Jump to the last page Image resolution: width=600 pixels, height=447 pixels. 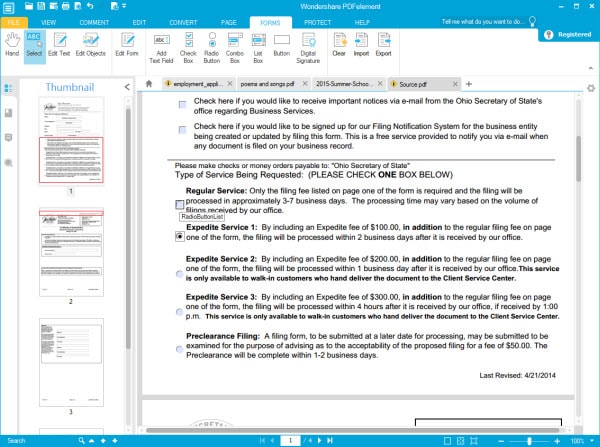330,441
